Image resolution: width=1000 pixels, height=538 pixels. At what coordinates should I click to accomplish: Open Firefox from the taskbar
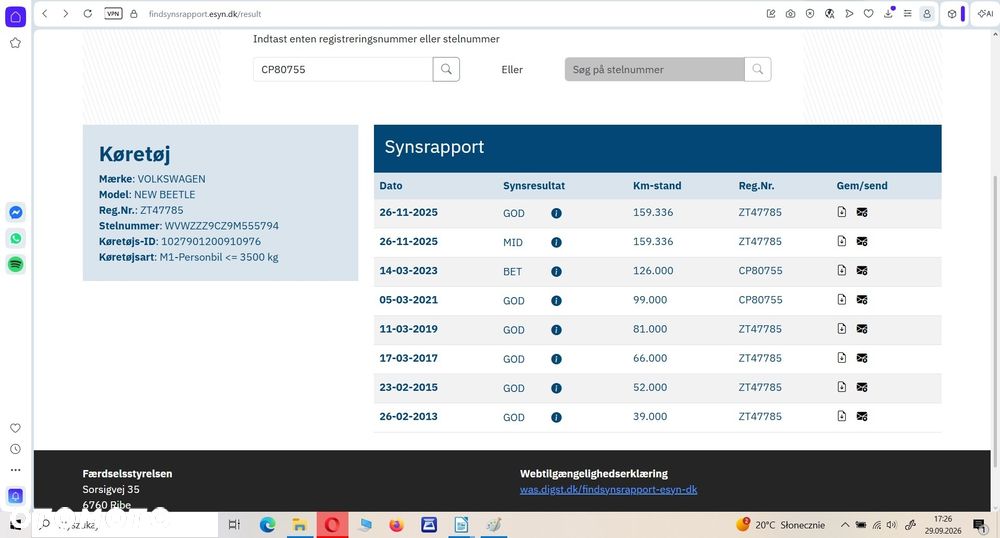tap(397, 525)
